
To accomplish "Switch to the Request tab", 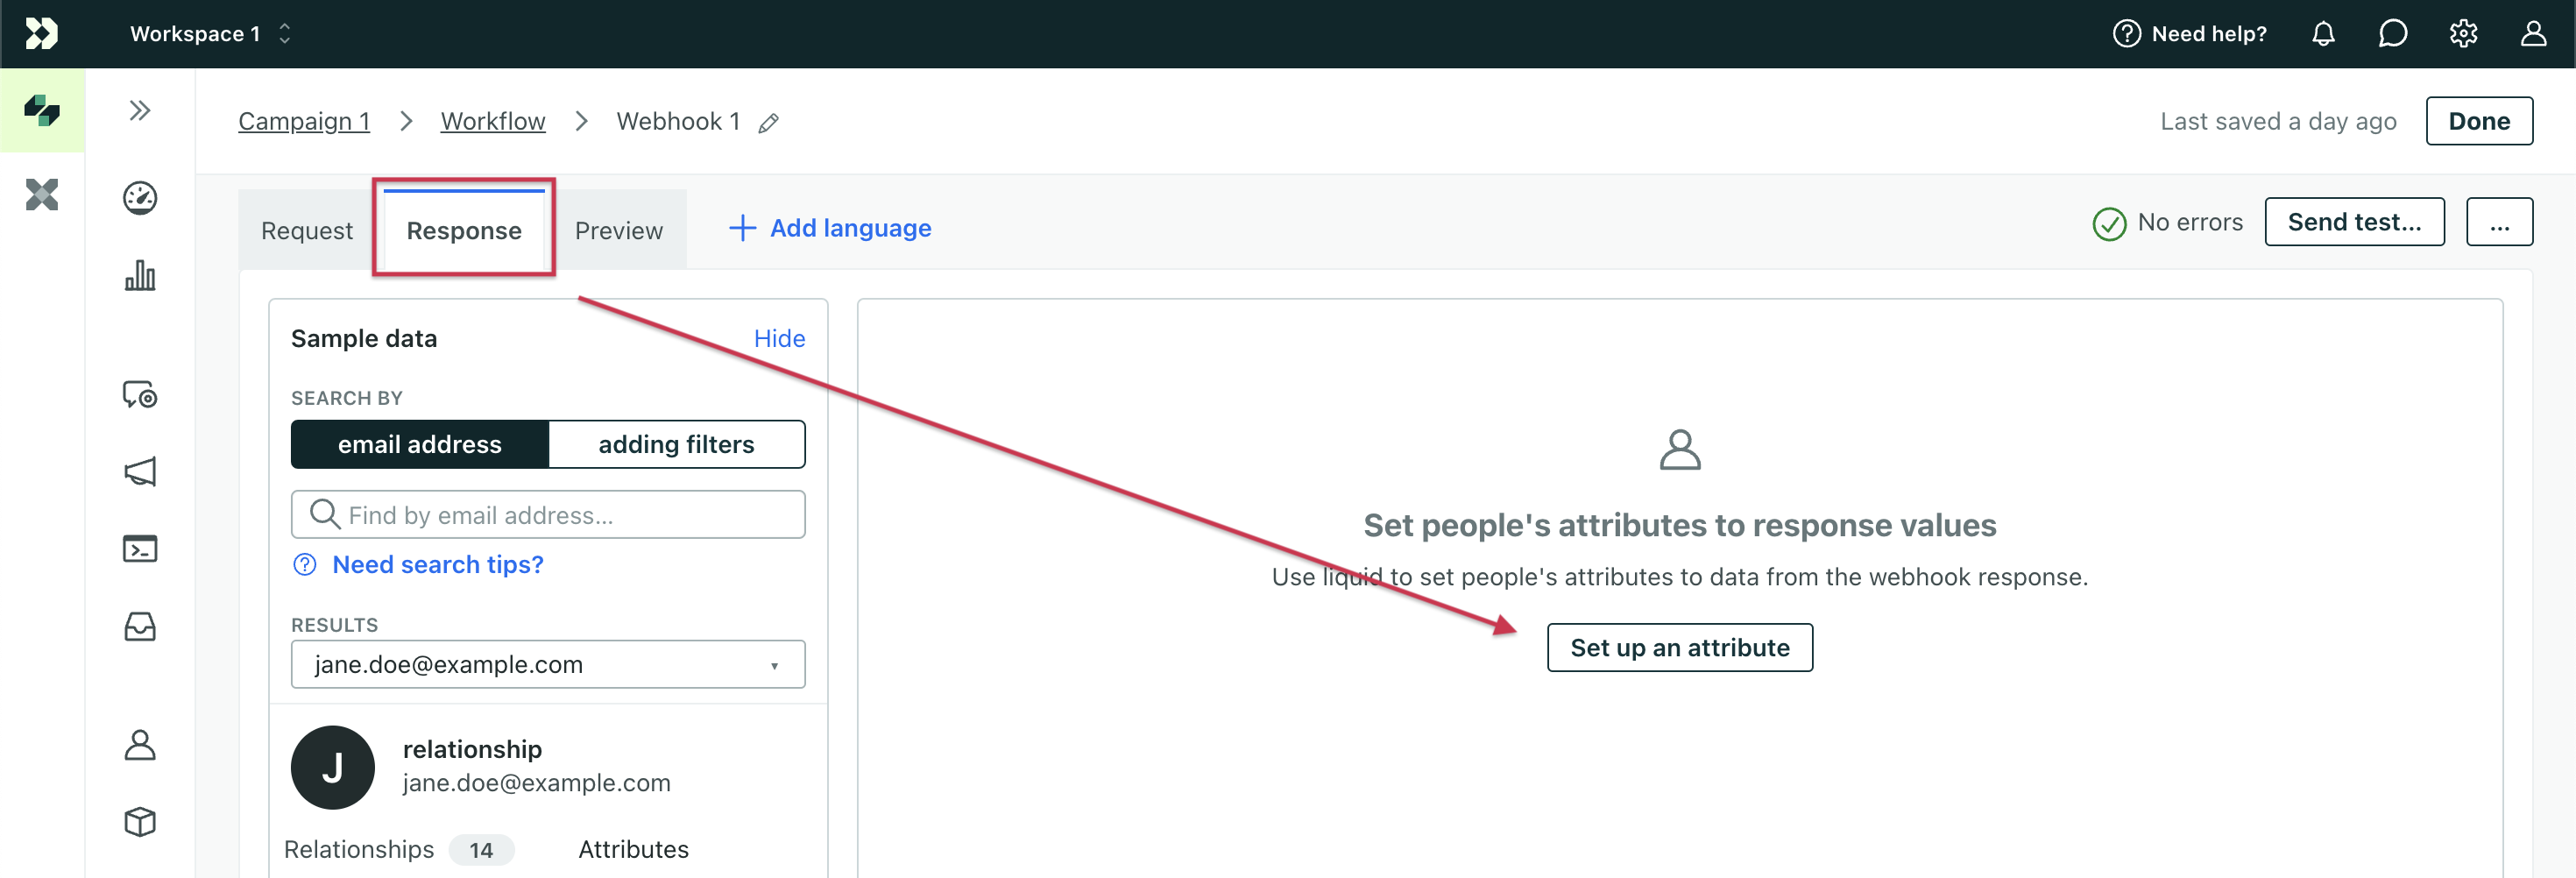I will (x=307, y=230).
